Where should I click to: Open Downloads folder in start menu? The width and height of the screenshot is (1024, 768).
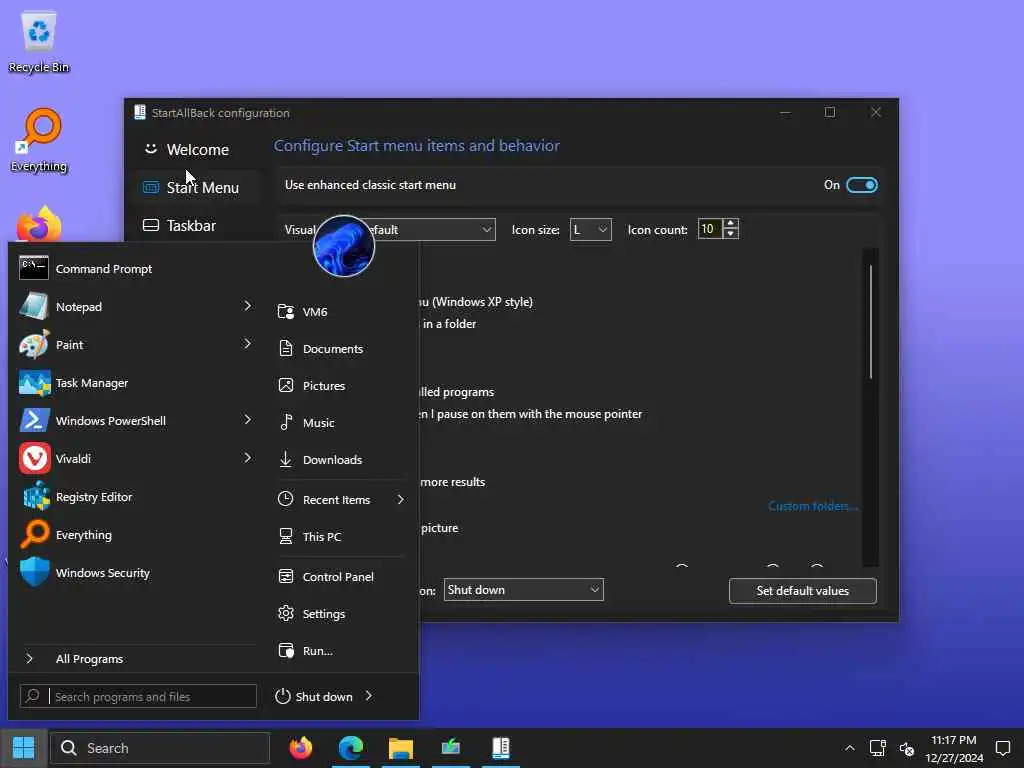[340, 459]
